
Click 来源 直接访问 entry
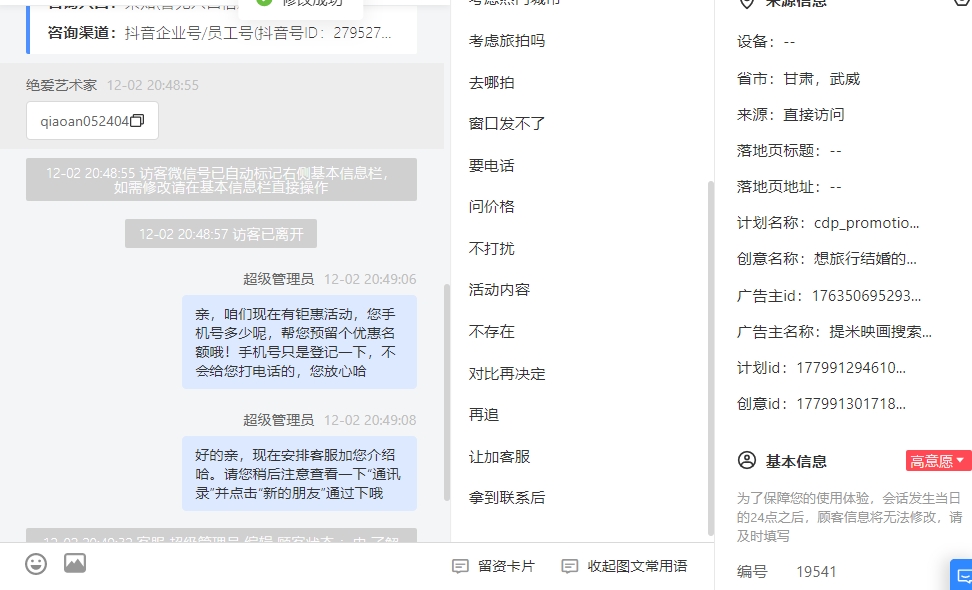pyautogui.click(x=790, y=115)
